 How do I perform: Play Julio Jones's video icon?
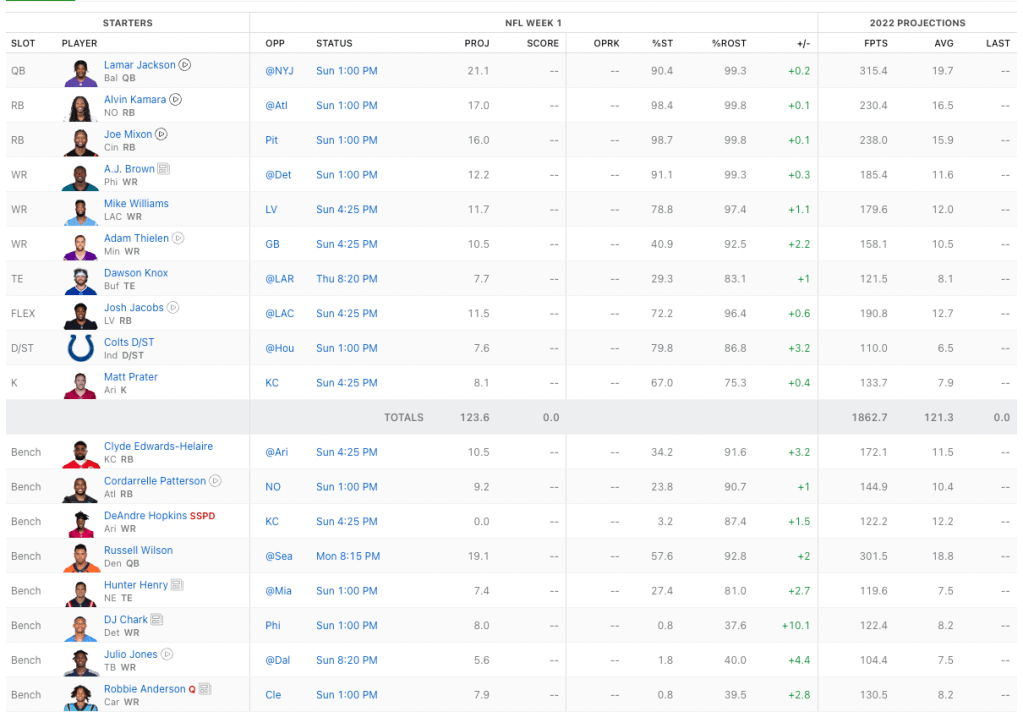click(167, 654)
